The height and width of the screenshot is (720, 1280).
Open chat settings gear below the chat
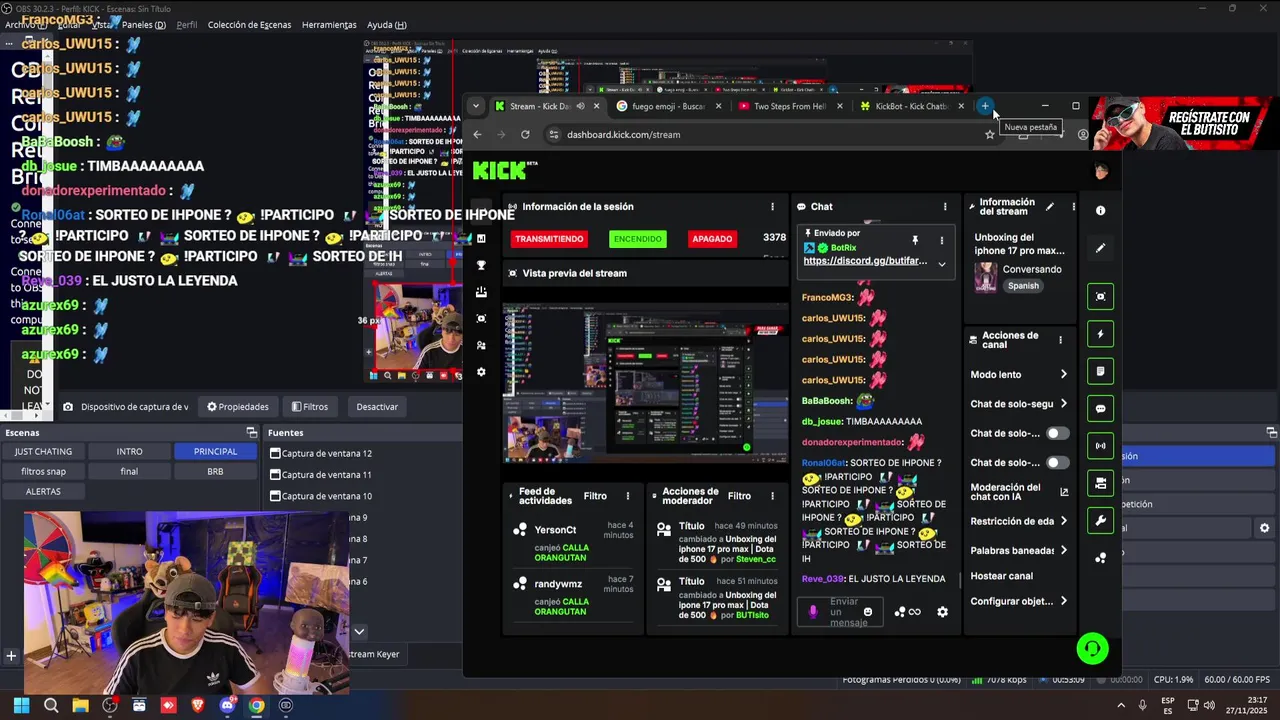pyautogui.click(x=942, y=612)
